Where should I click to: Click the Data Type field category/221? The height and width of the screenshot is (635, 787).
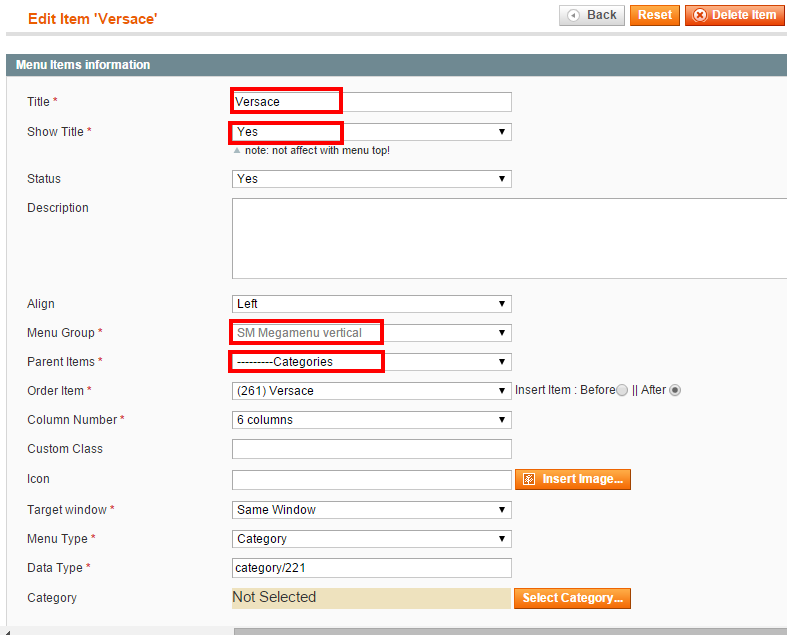[x=372, y=568]
